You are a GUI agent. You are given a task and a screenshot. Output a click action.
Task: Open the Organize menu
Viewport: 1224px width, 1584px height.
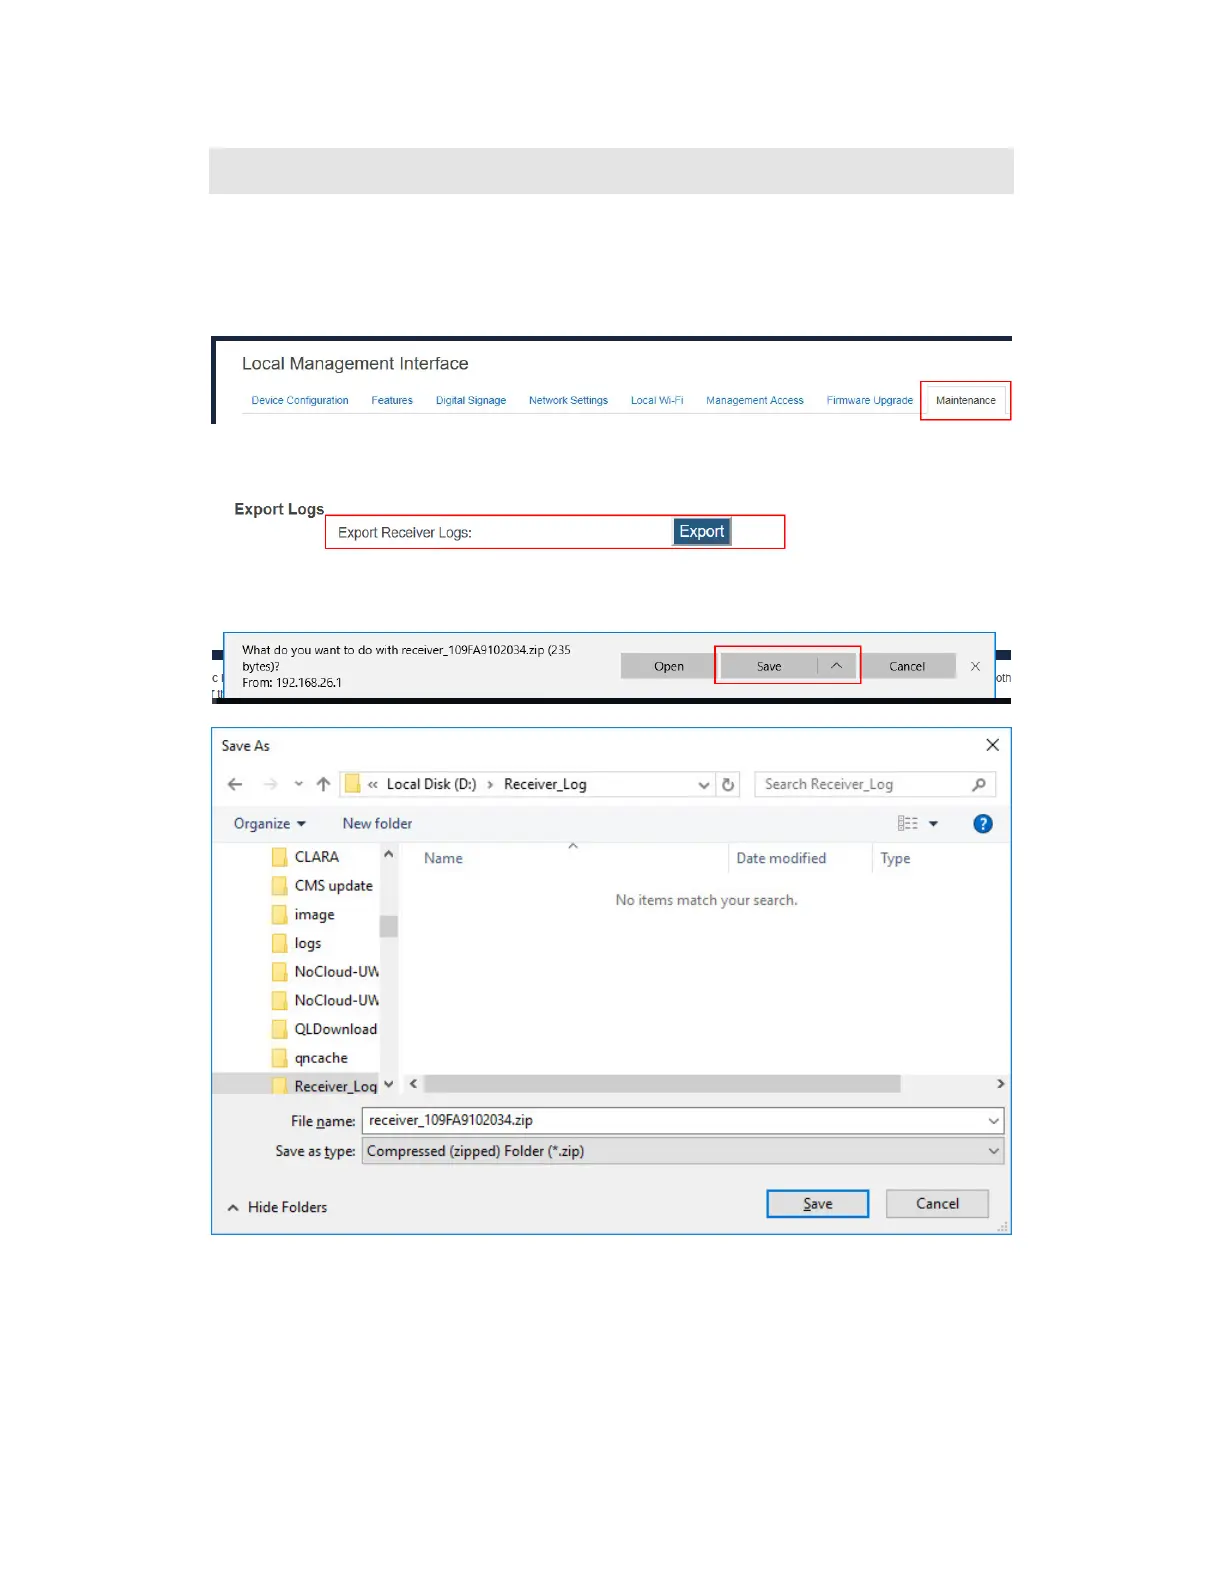[269, 824]
